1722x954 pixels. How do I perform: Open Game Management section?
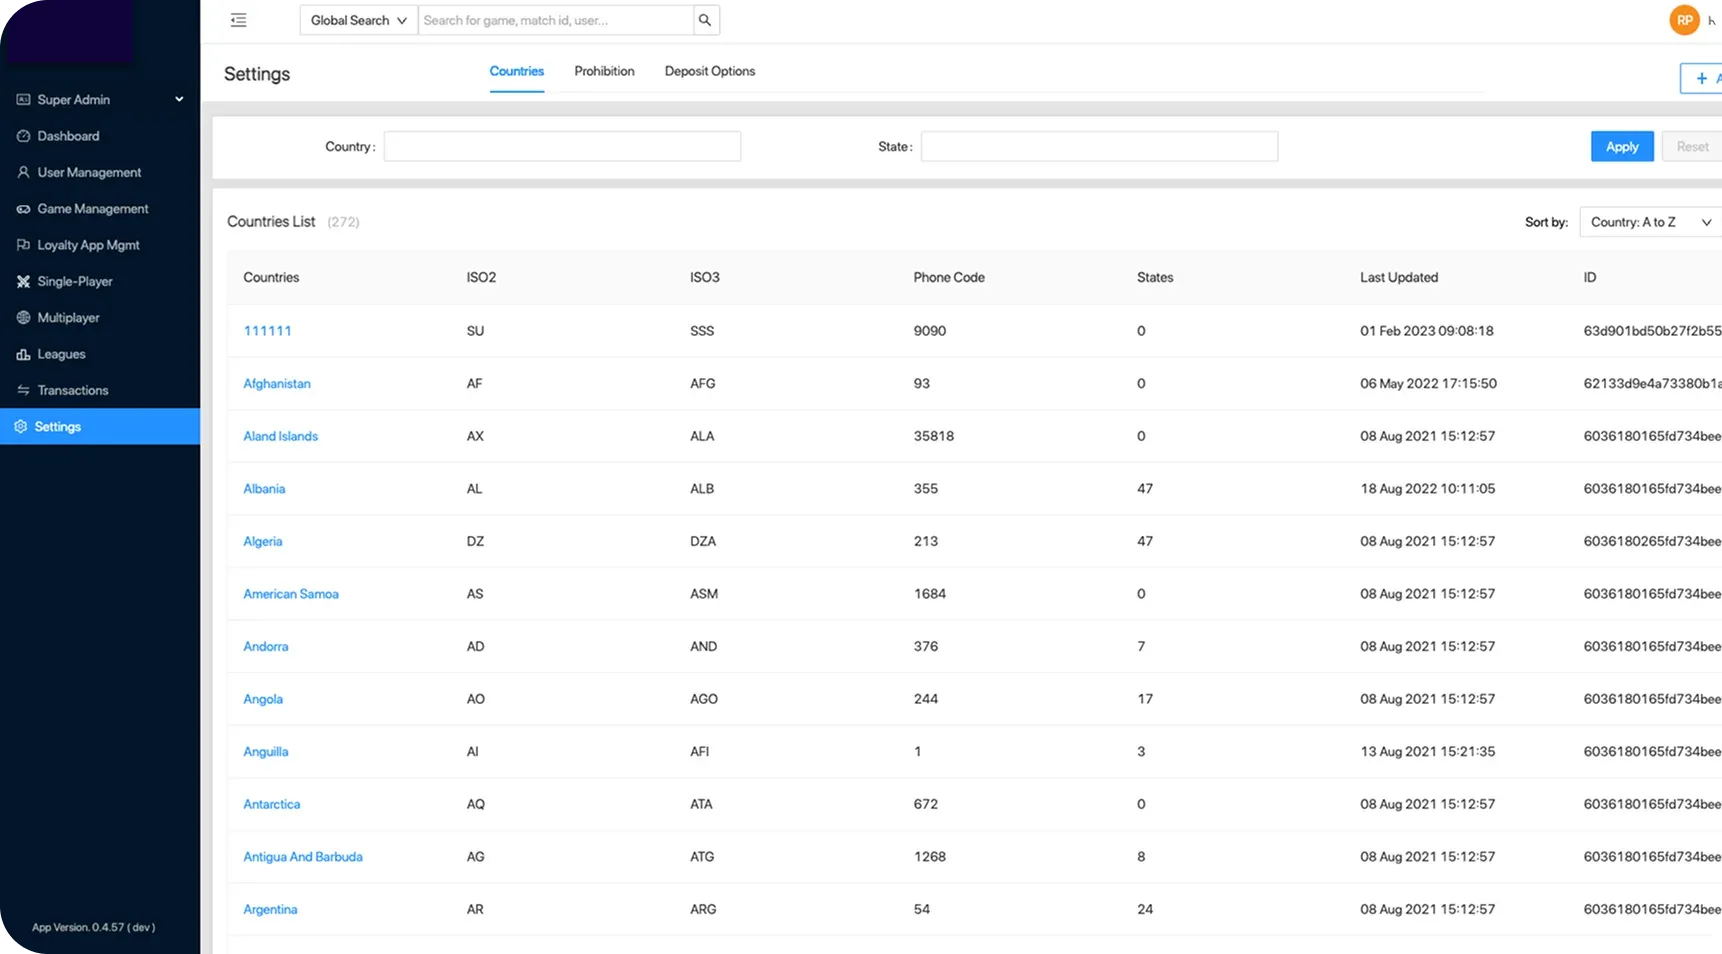(92, 209)
